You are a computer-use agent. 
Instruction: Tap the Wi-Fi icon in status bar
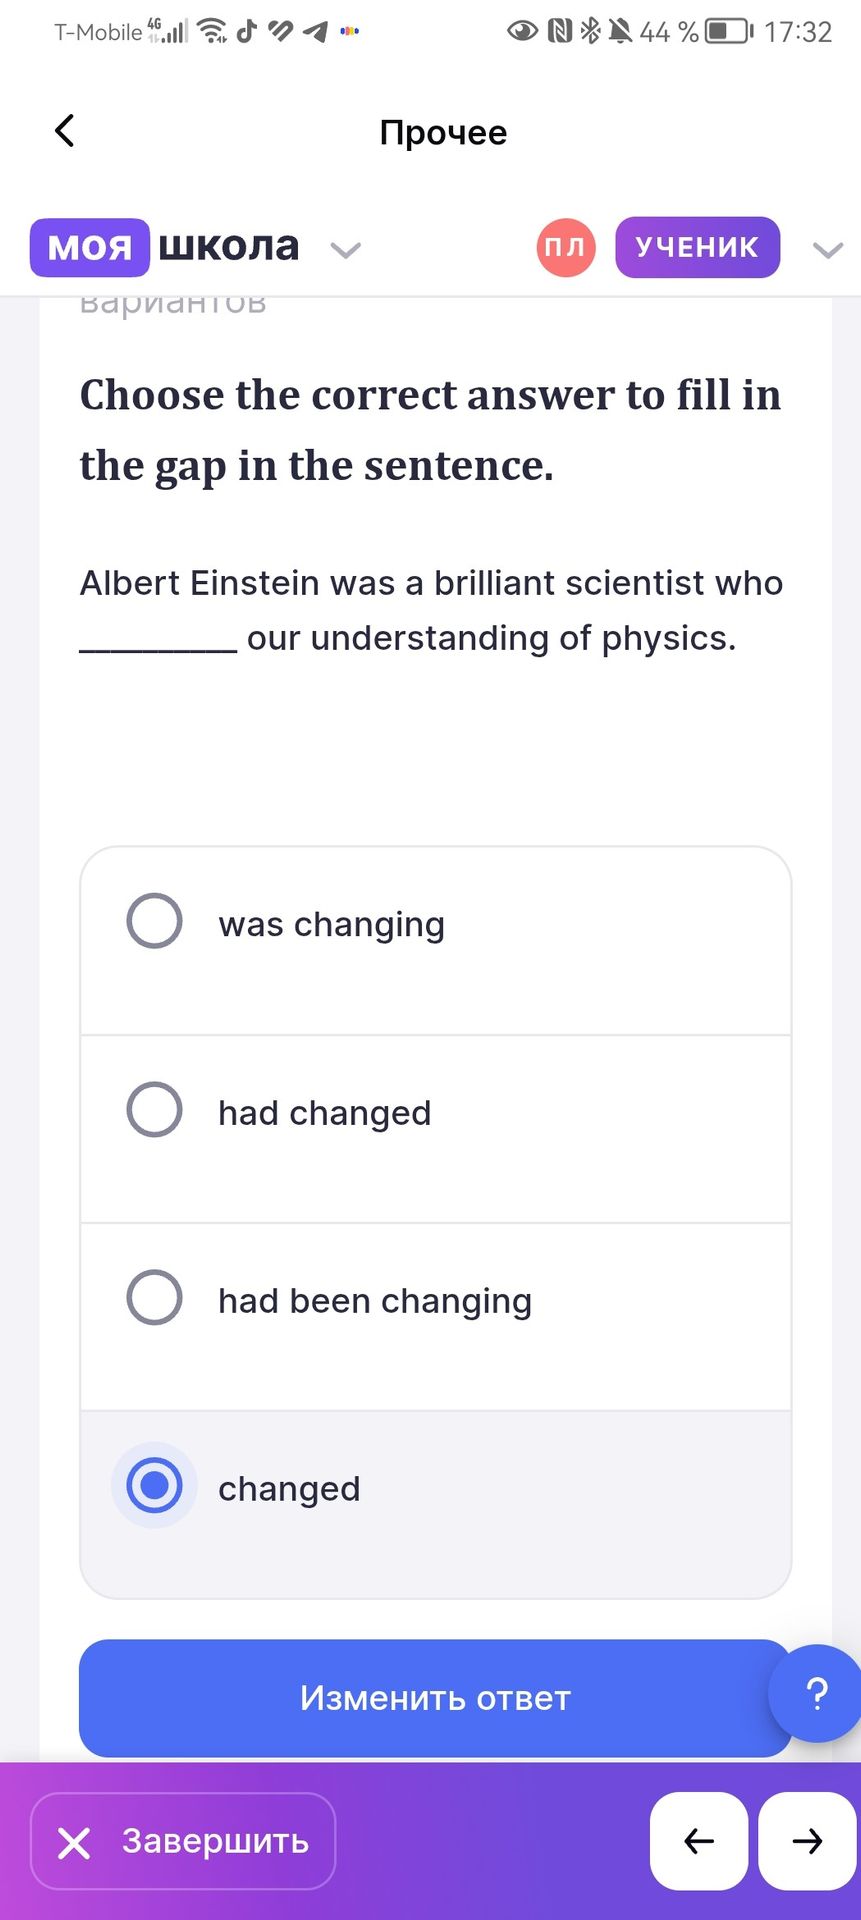point(212,31)
